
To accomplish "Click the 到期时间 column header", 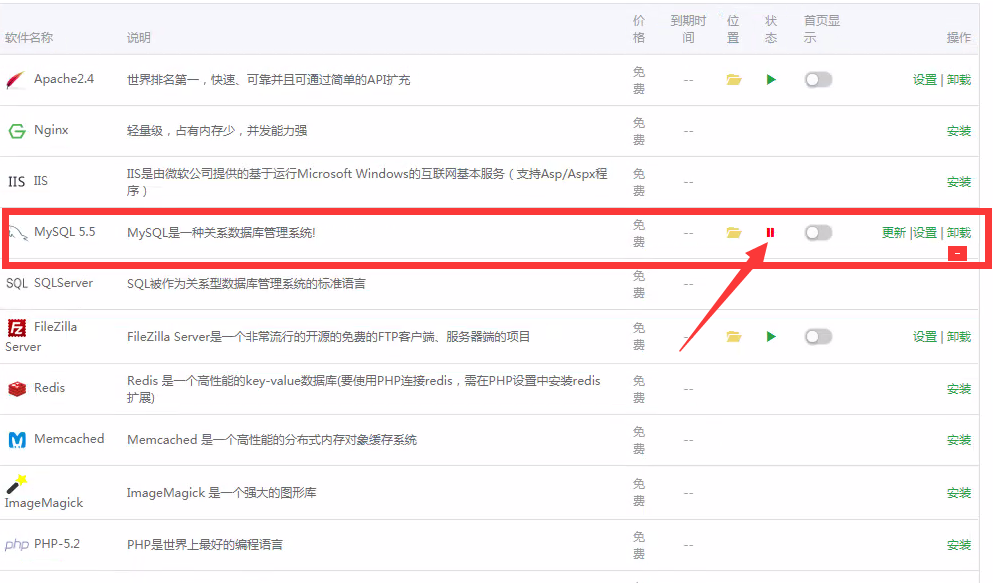I will [x=688, y=29].
